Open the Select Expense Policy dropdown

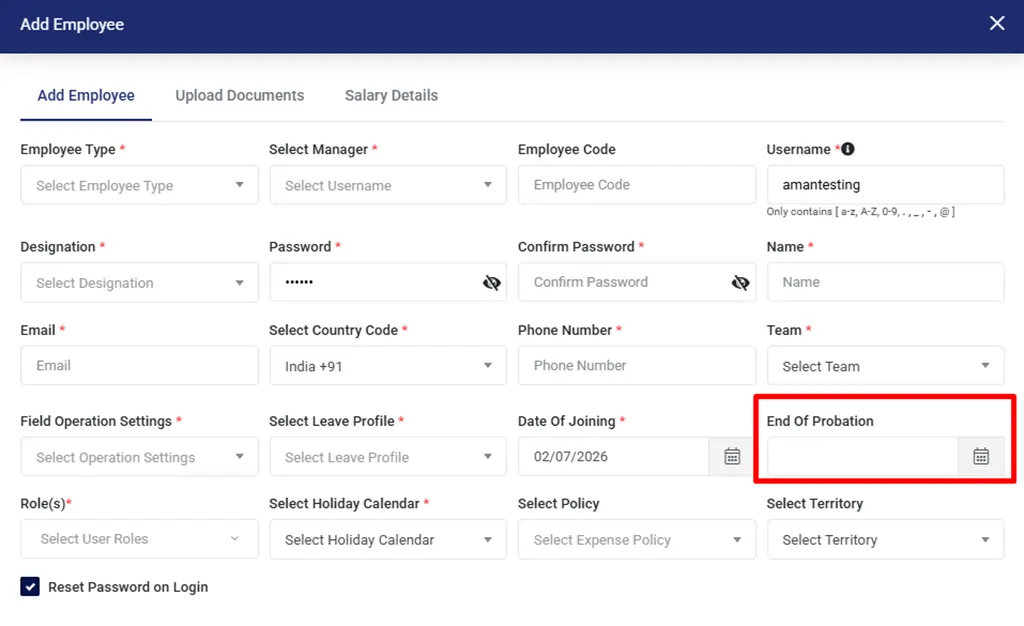tap(637, 539)
